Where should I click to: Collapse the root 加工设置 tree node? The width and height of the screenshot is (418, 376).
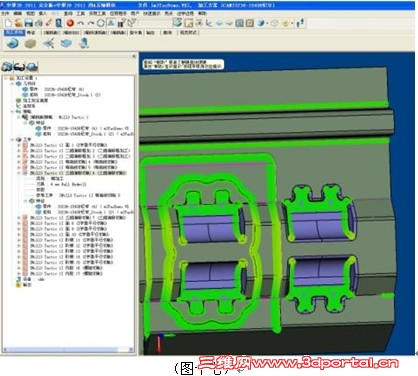tap(6, 78)
